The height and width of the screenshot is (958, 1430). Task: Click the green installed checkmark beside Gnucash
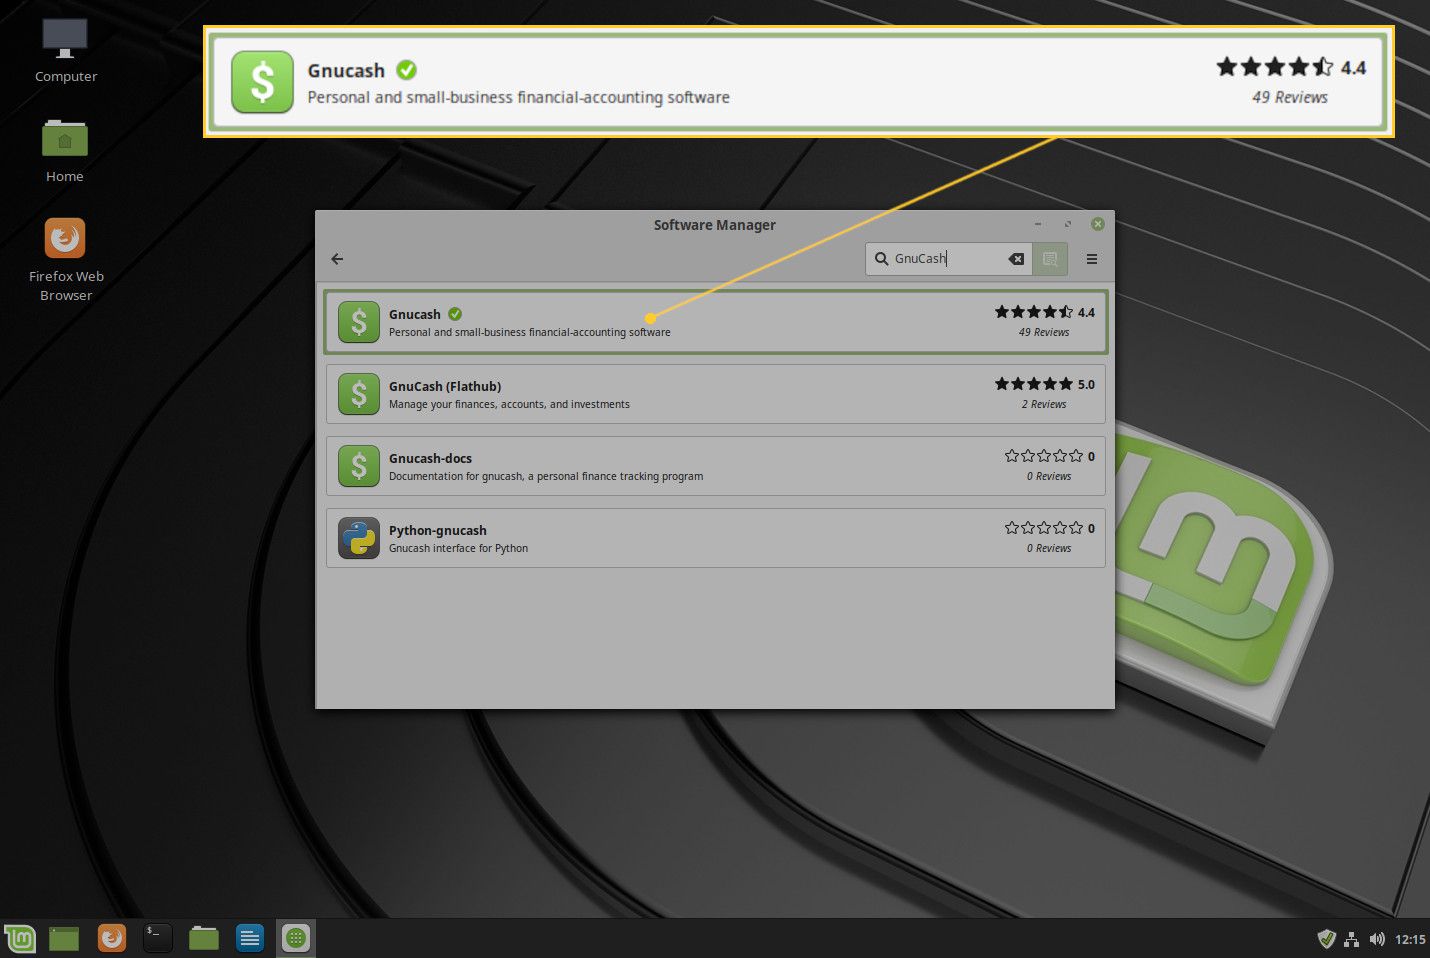pyautogui.click(x=455, y=314)
